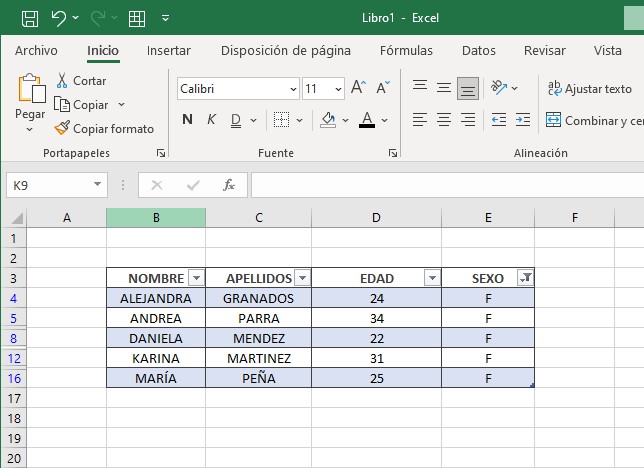Toggle bold with the N button
The image size is (644, 468).
point(187,120)
